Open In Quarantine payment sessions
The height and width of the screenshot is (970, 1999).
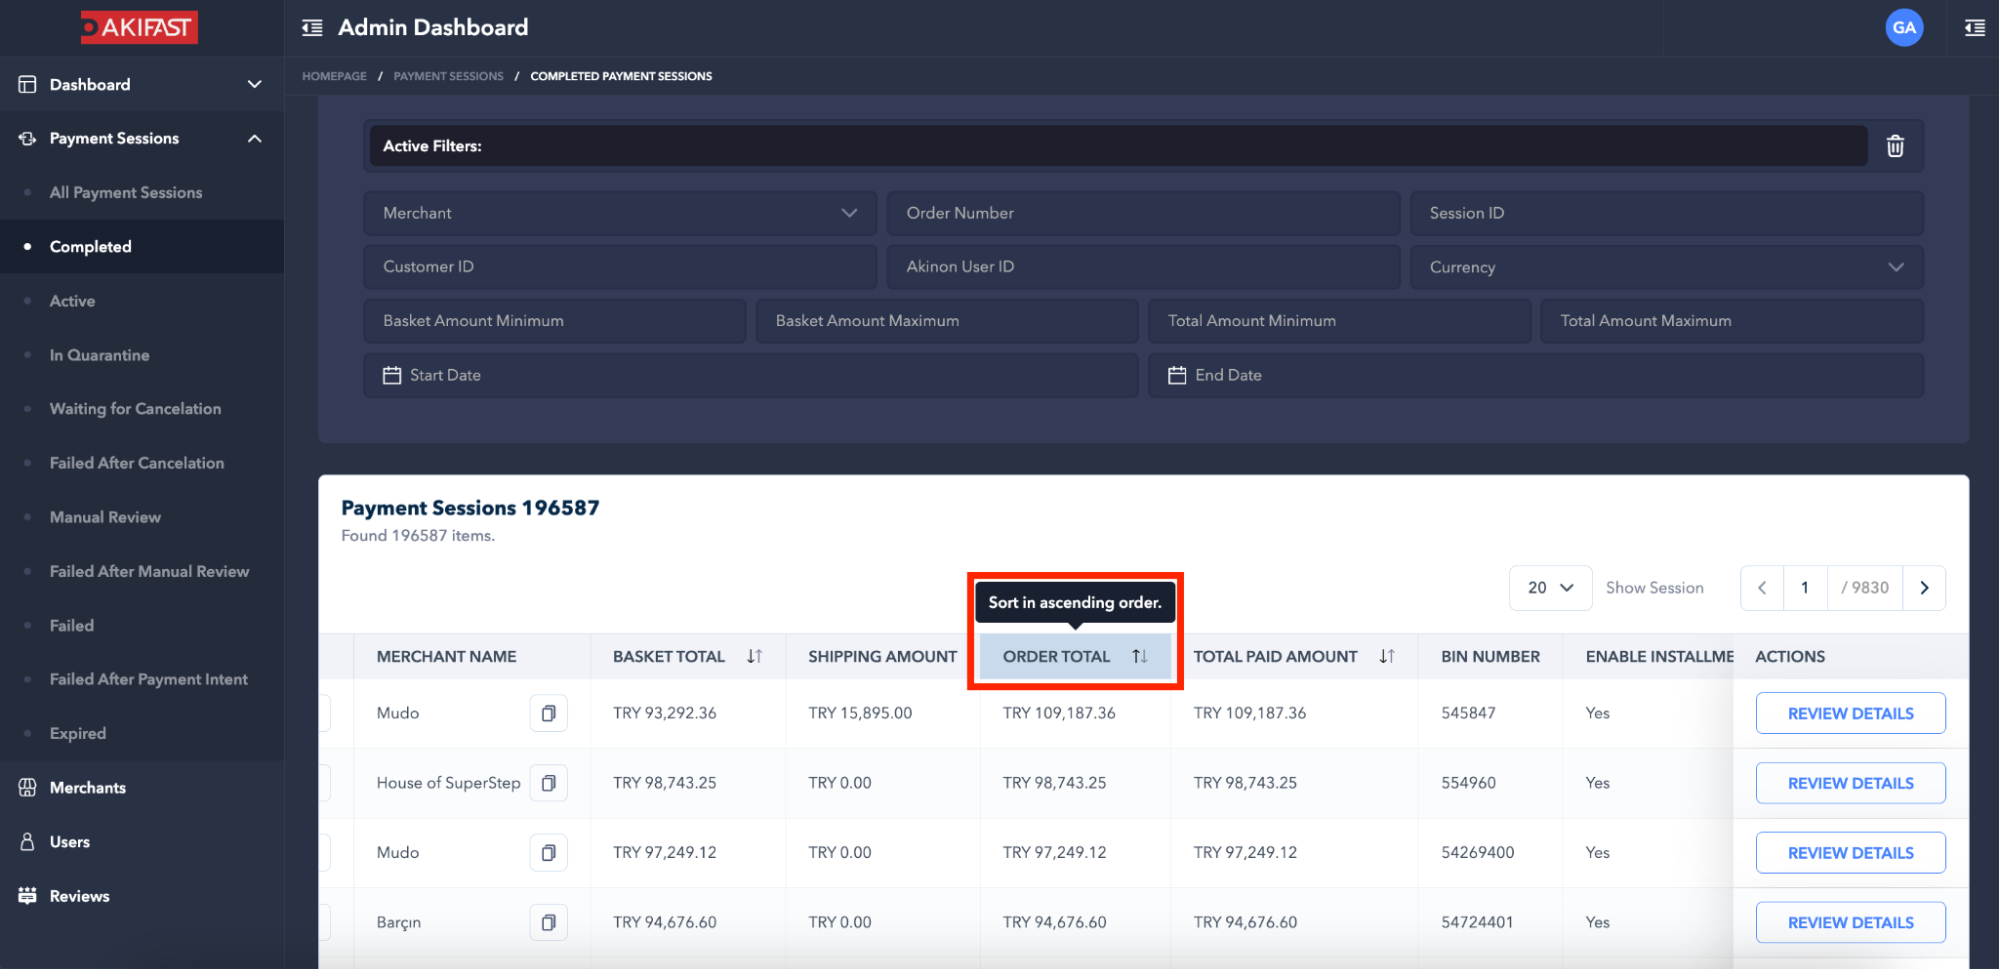pyautogui.click(x=99, y=355)
